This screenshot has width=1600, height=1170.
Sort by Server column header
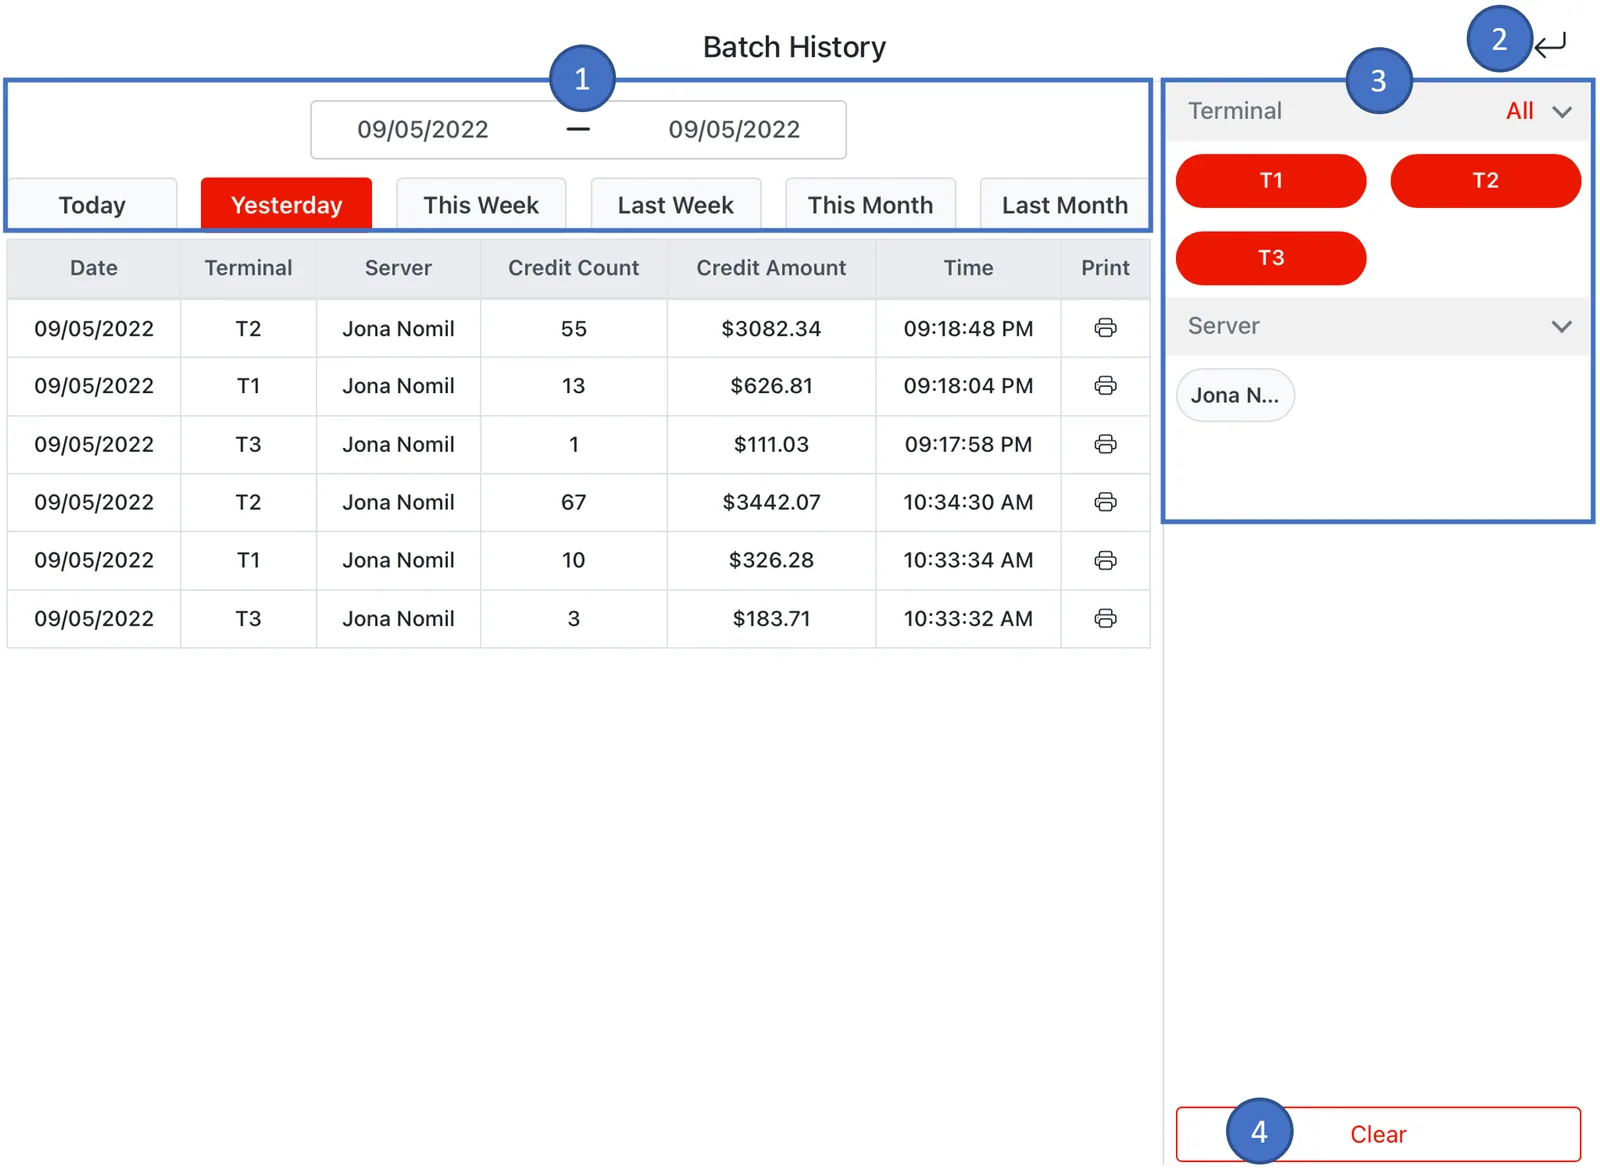tap(398, 268)
